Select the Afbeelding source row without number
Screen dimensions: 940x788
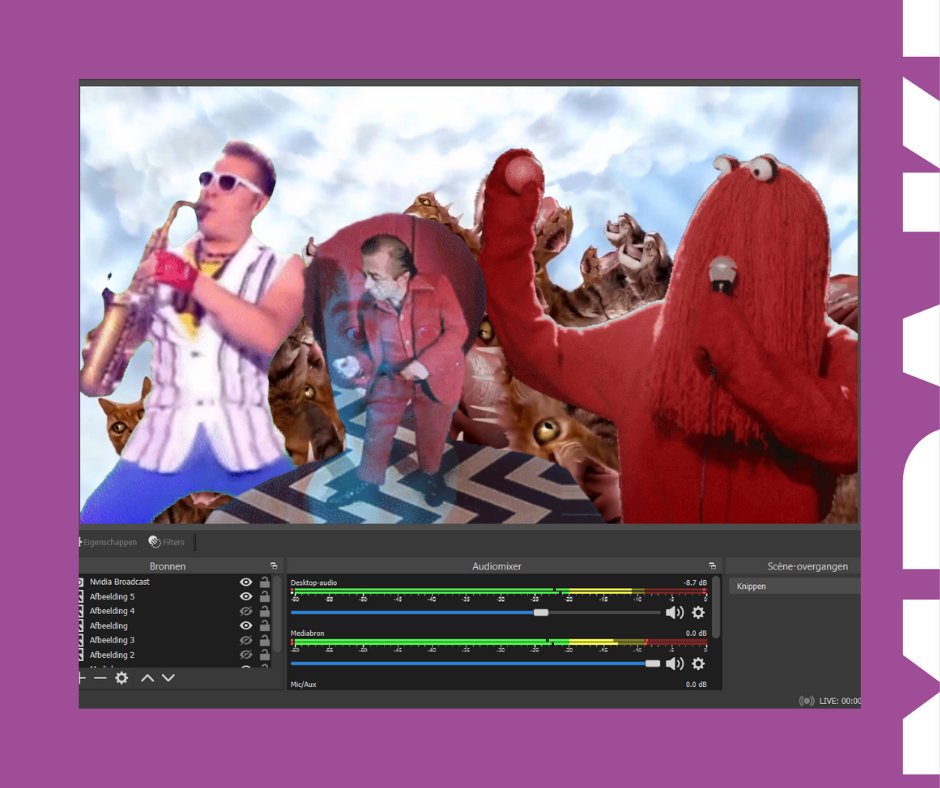(175, 625)
